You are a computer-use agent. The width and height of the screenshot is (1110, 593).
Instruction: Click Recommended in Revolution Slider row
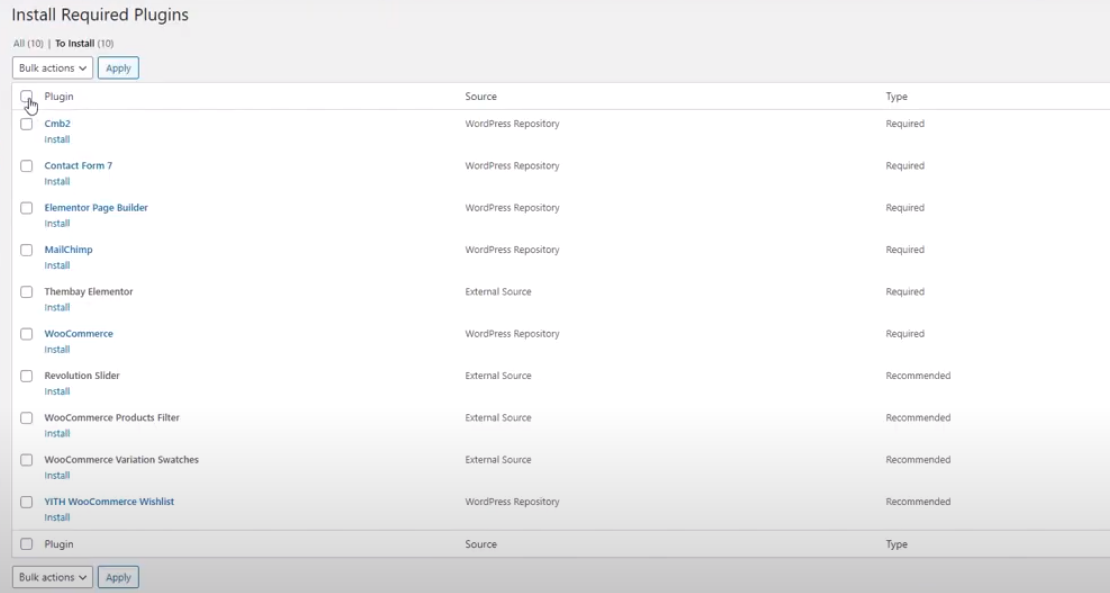(918, 375)
